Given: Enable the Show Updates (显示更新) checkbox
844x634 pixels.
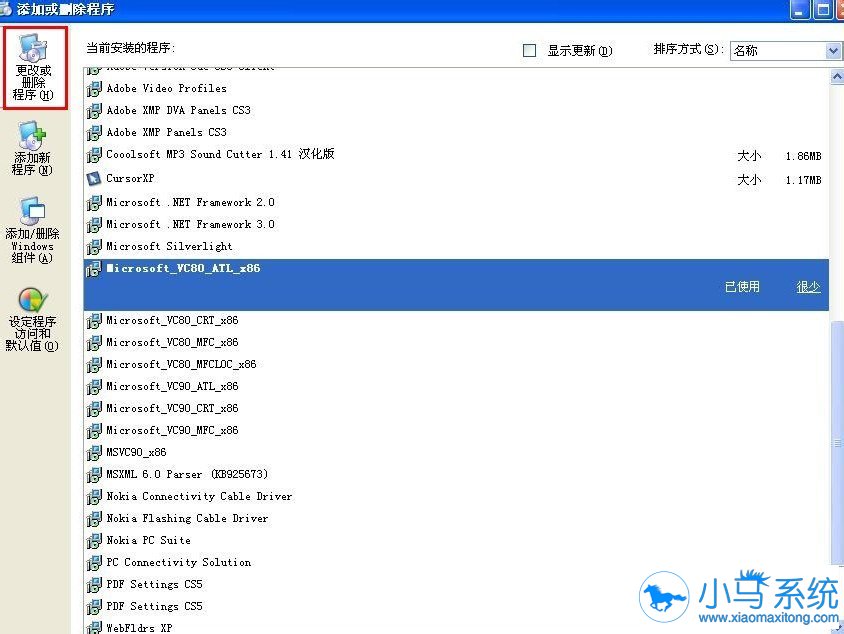Looking at the screenshot, I should click(530, 51).
